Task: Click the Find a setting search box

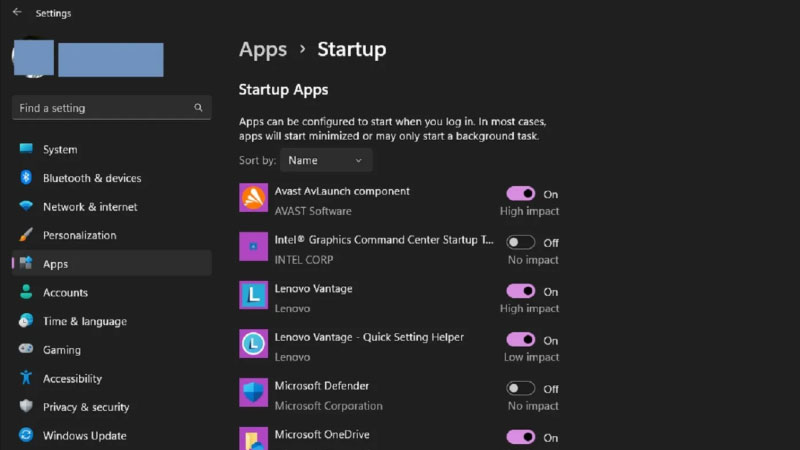Action: click(x=112, y=108)
